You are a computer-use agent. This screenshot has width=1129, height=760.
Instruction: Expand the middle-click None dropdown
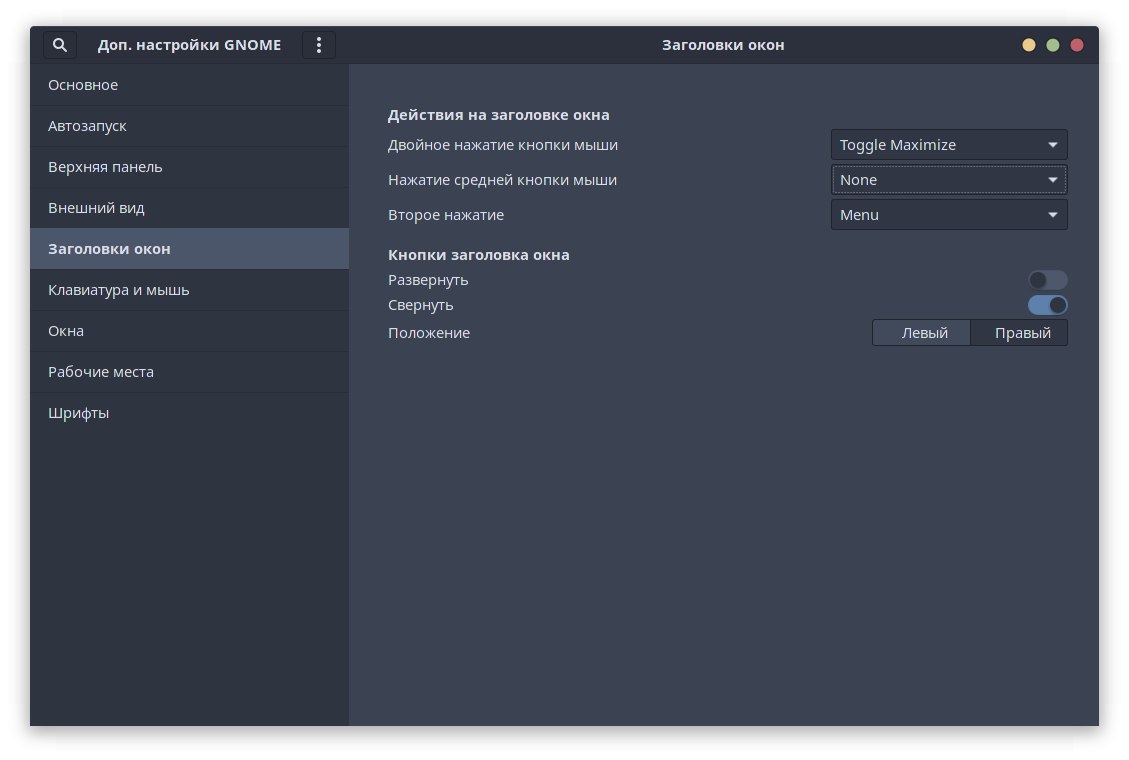(x=949, y=180)
